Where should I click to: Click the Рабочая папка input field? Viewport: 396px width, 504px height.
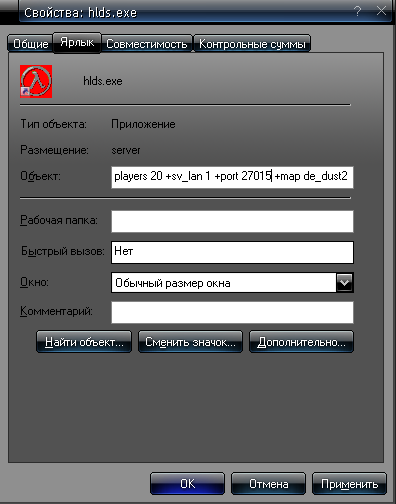[232, 221]
